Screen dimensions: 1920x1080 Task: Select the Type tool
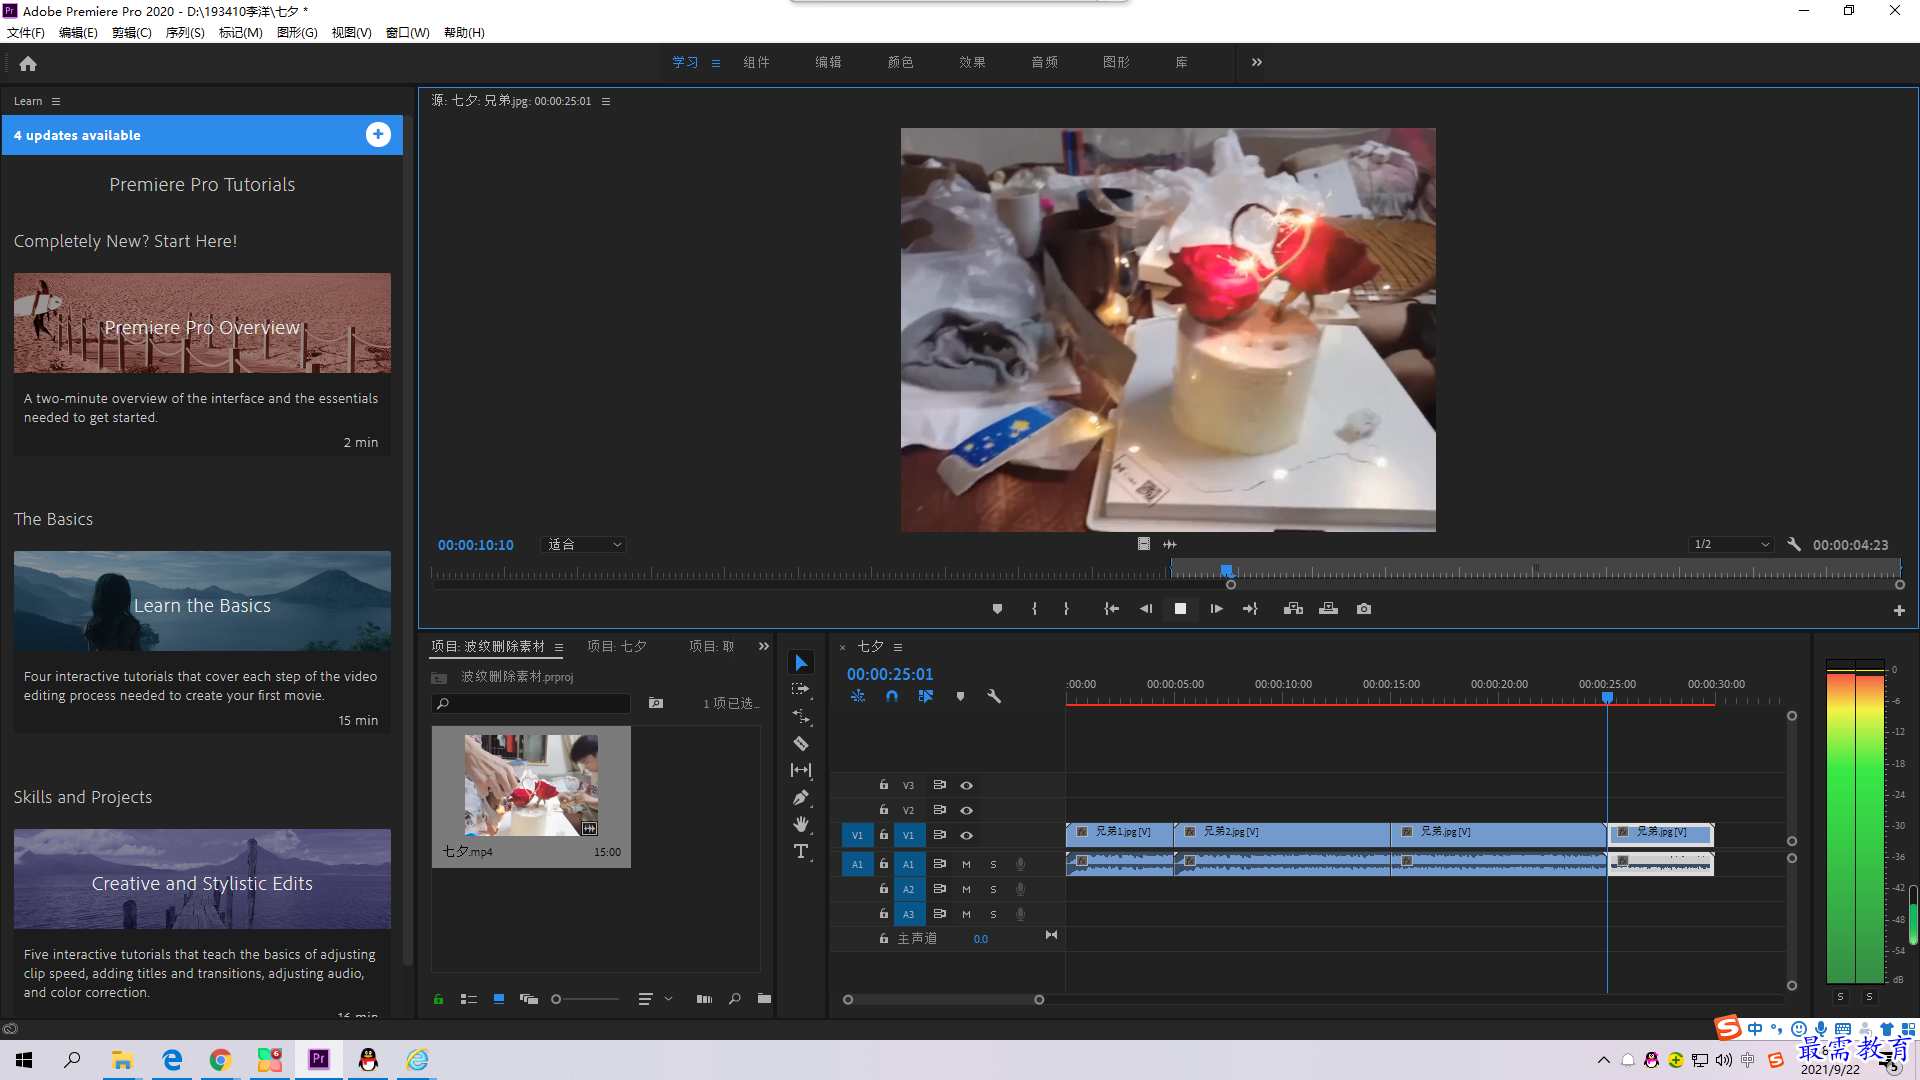pyautogui.click(x=801, y=851)
